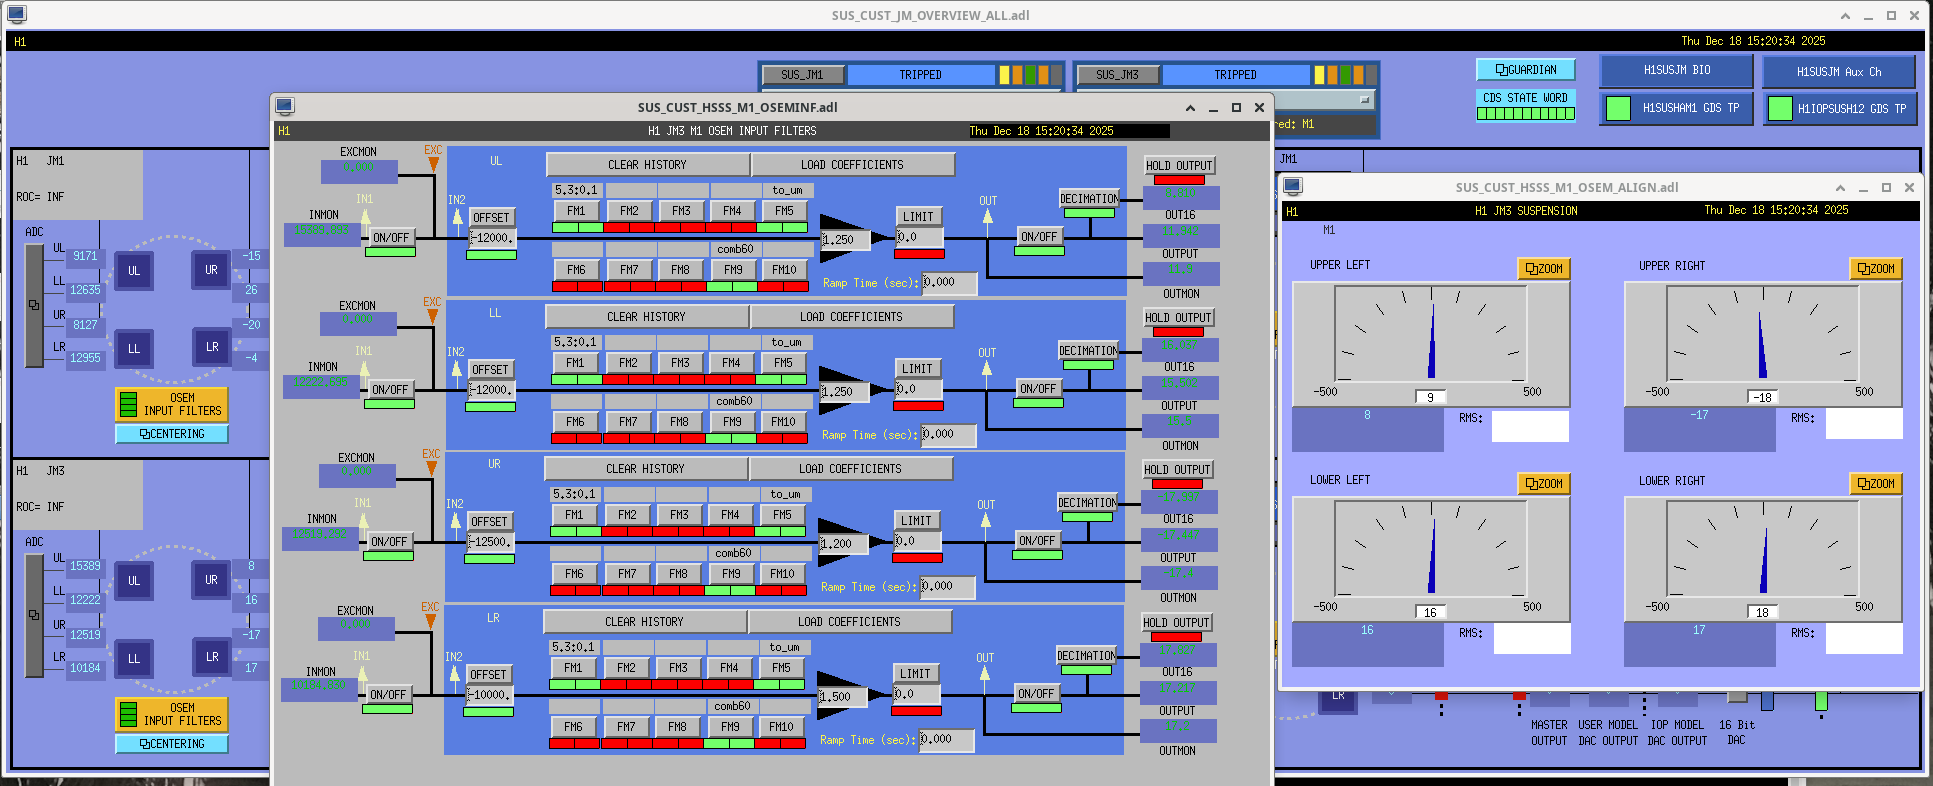The height and width of the screenshot is (786, 1933).
Task: Click the UL OFFSET value field
Action: pyautogui.click(x=492, y=238)
